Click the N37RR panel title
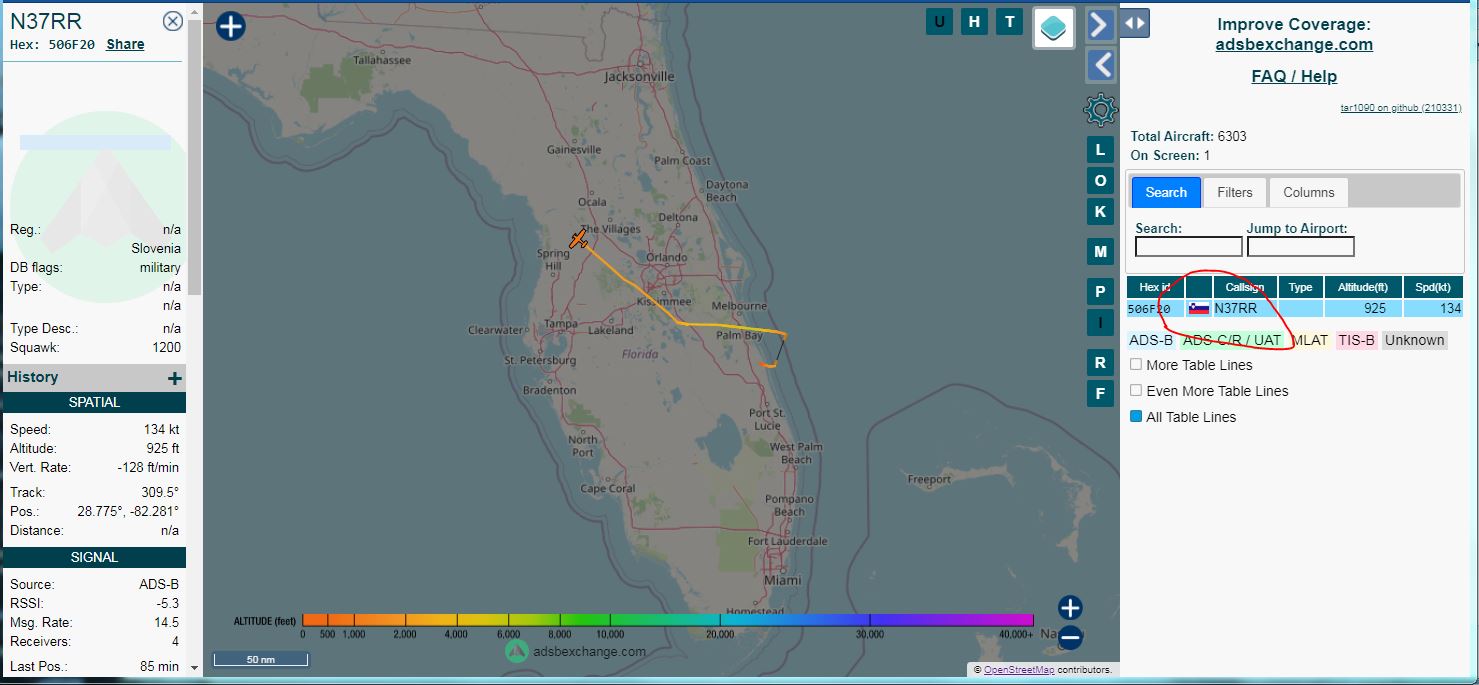The width and height of the screenshot is (1479, 685). tap(46, 22)
